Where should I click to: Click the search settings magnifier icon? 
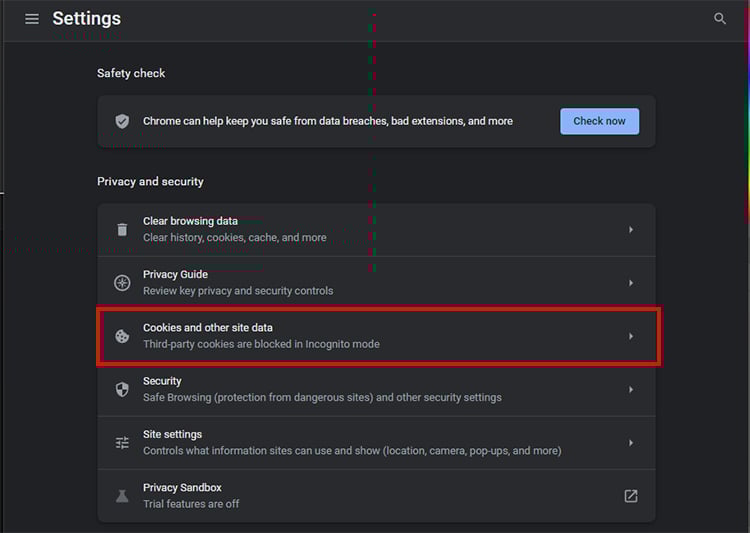pyautogui.click(x=719, y=19)
